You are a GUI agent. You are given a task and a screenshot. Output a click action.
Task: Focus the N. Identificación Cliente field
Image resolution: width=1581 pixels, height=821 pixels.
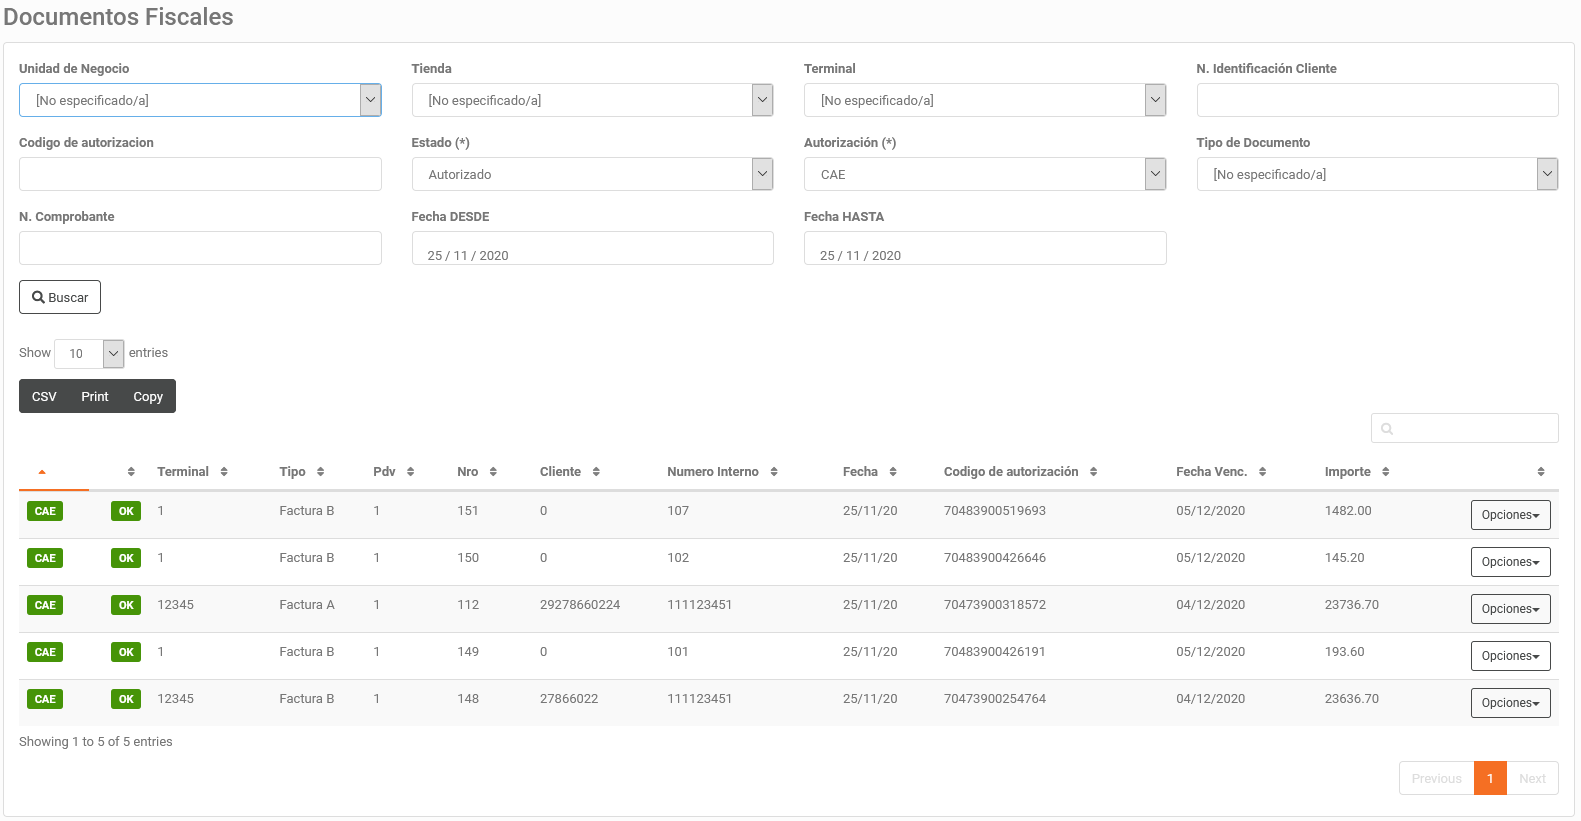coord(1377,100)
